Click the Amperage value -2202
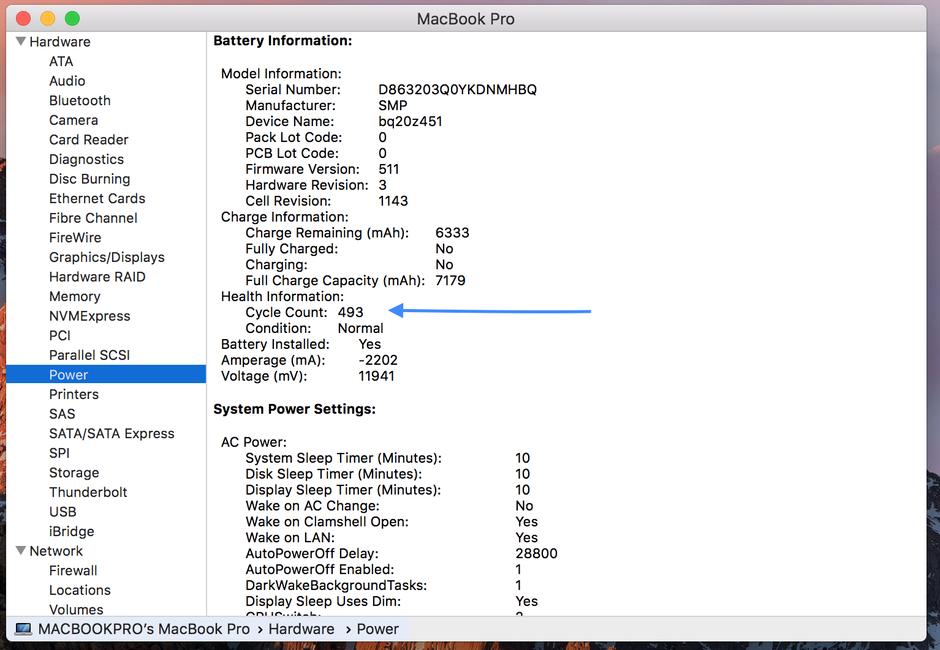This screenshot has width=940, height=650. 378,360
